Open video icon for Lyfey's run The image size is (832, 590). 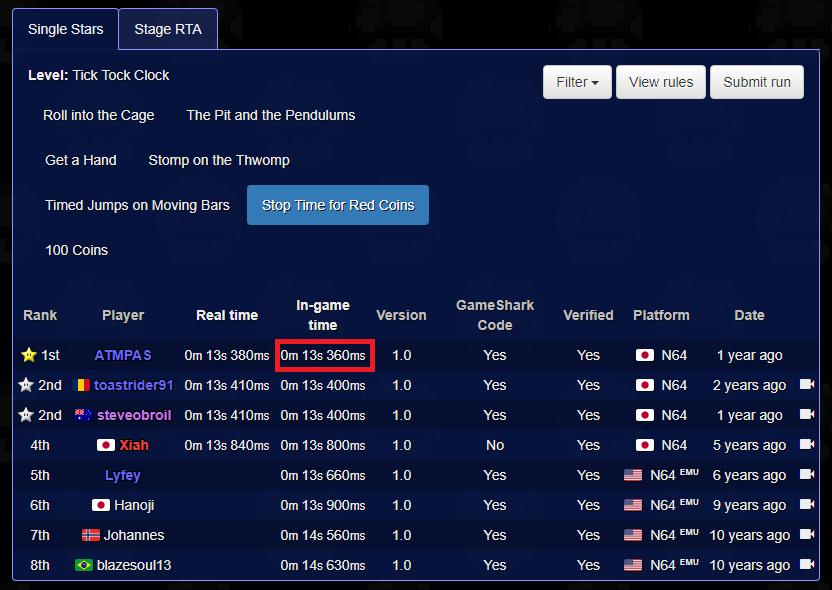(x=807, y=475)
